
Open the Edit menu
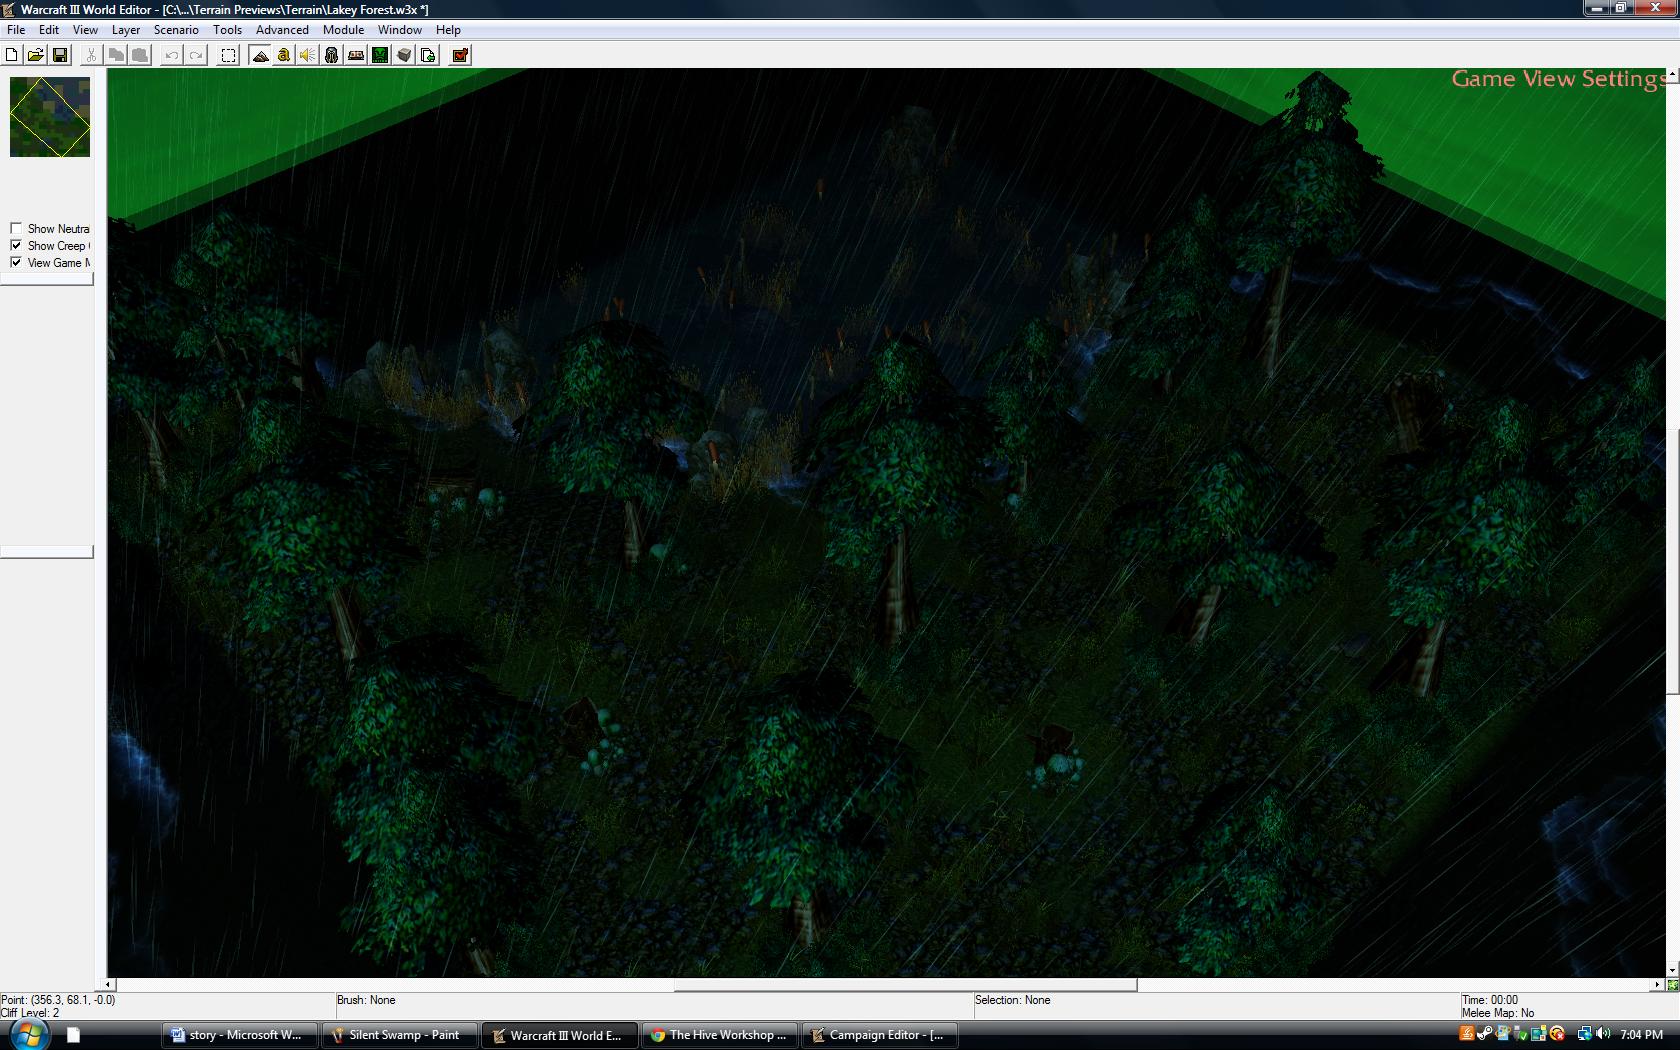[49, 30]
